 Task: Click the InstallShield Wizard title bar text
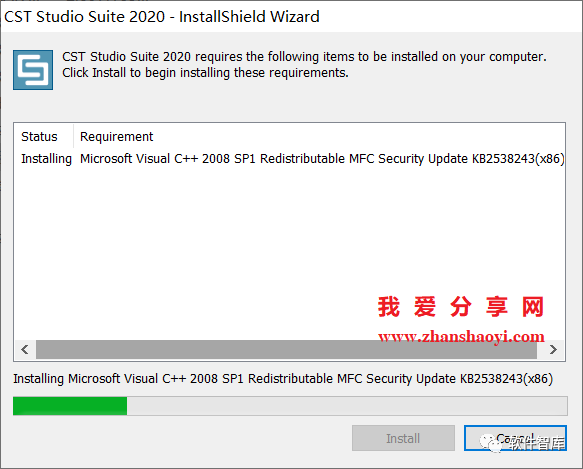162,17
